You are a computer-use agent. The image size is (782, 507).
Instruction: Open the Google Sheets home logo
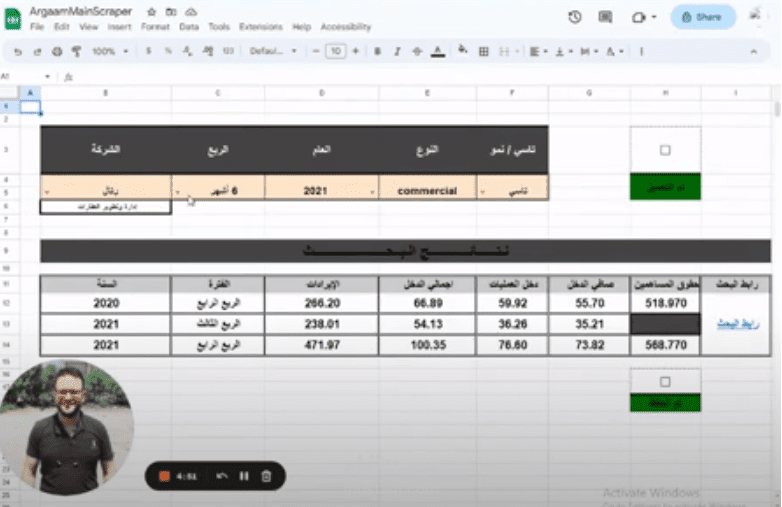click(12, 19)
